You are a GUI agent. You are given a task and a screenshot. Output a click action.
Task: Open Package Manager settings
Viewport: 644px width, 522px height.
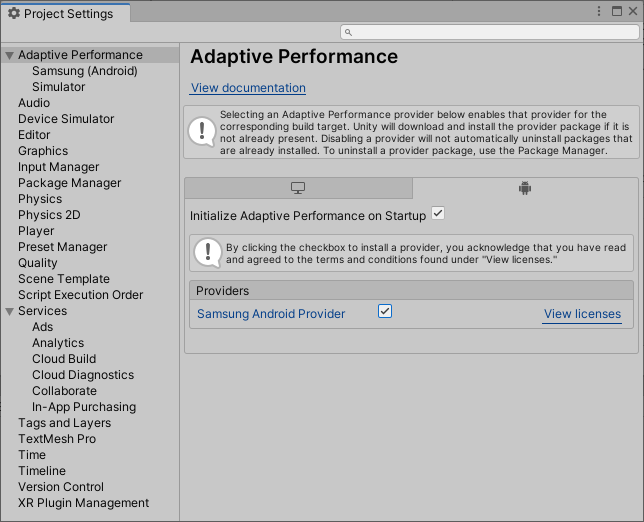click(69, 183)
